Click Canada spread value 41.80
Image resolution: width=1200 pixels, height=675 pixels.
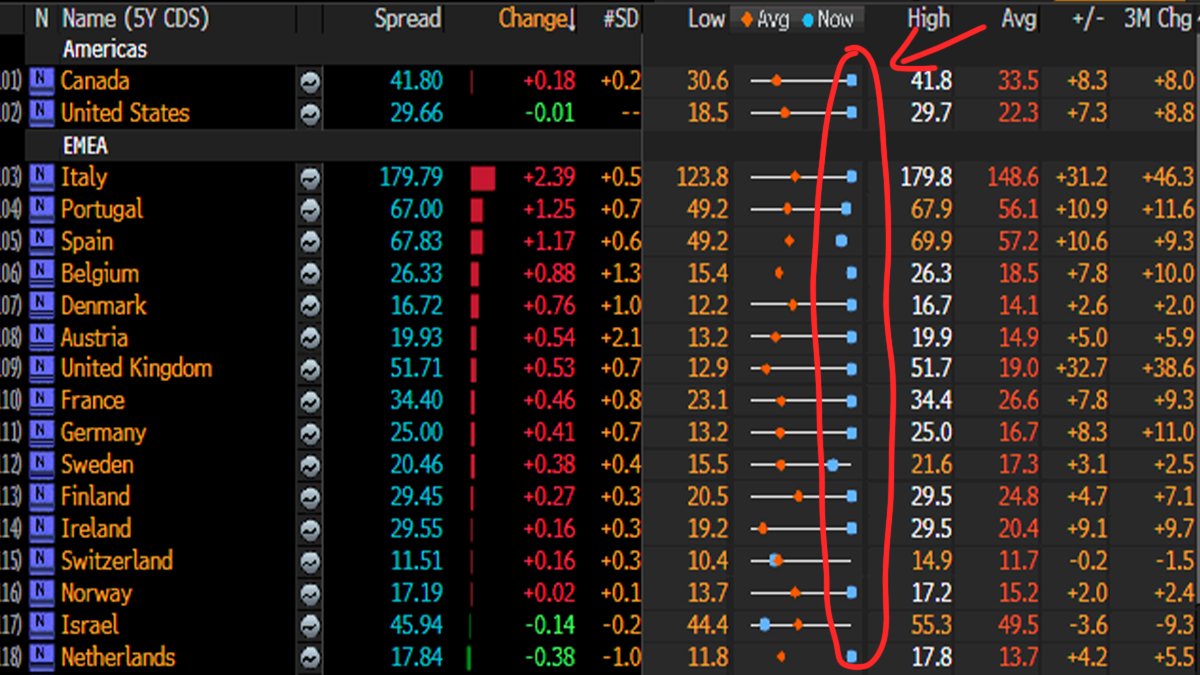416,81
